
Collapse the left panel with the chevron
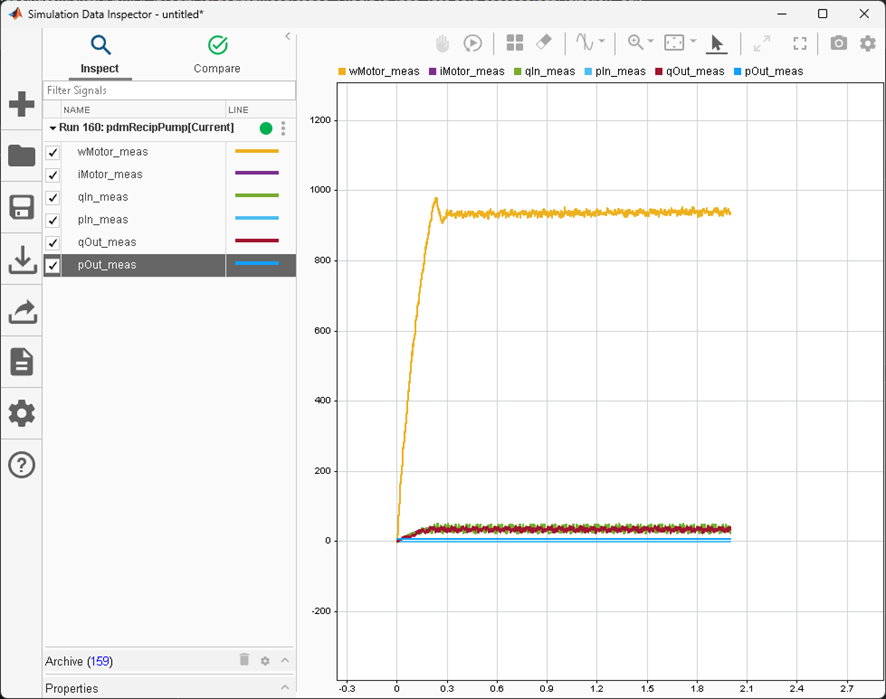click(x=288, y=36)
